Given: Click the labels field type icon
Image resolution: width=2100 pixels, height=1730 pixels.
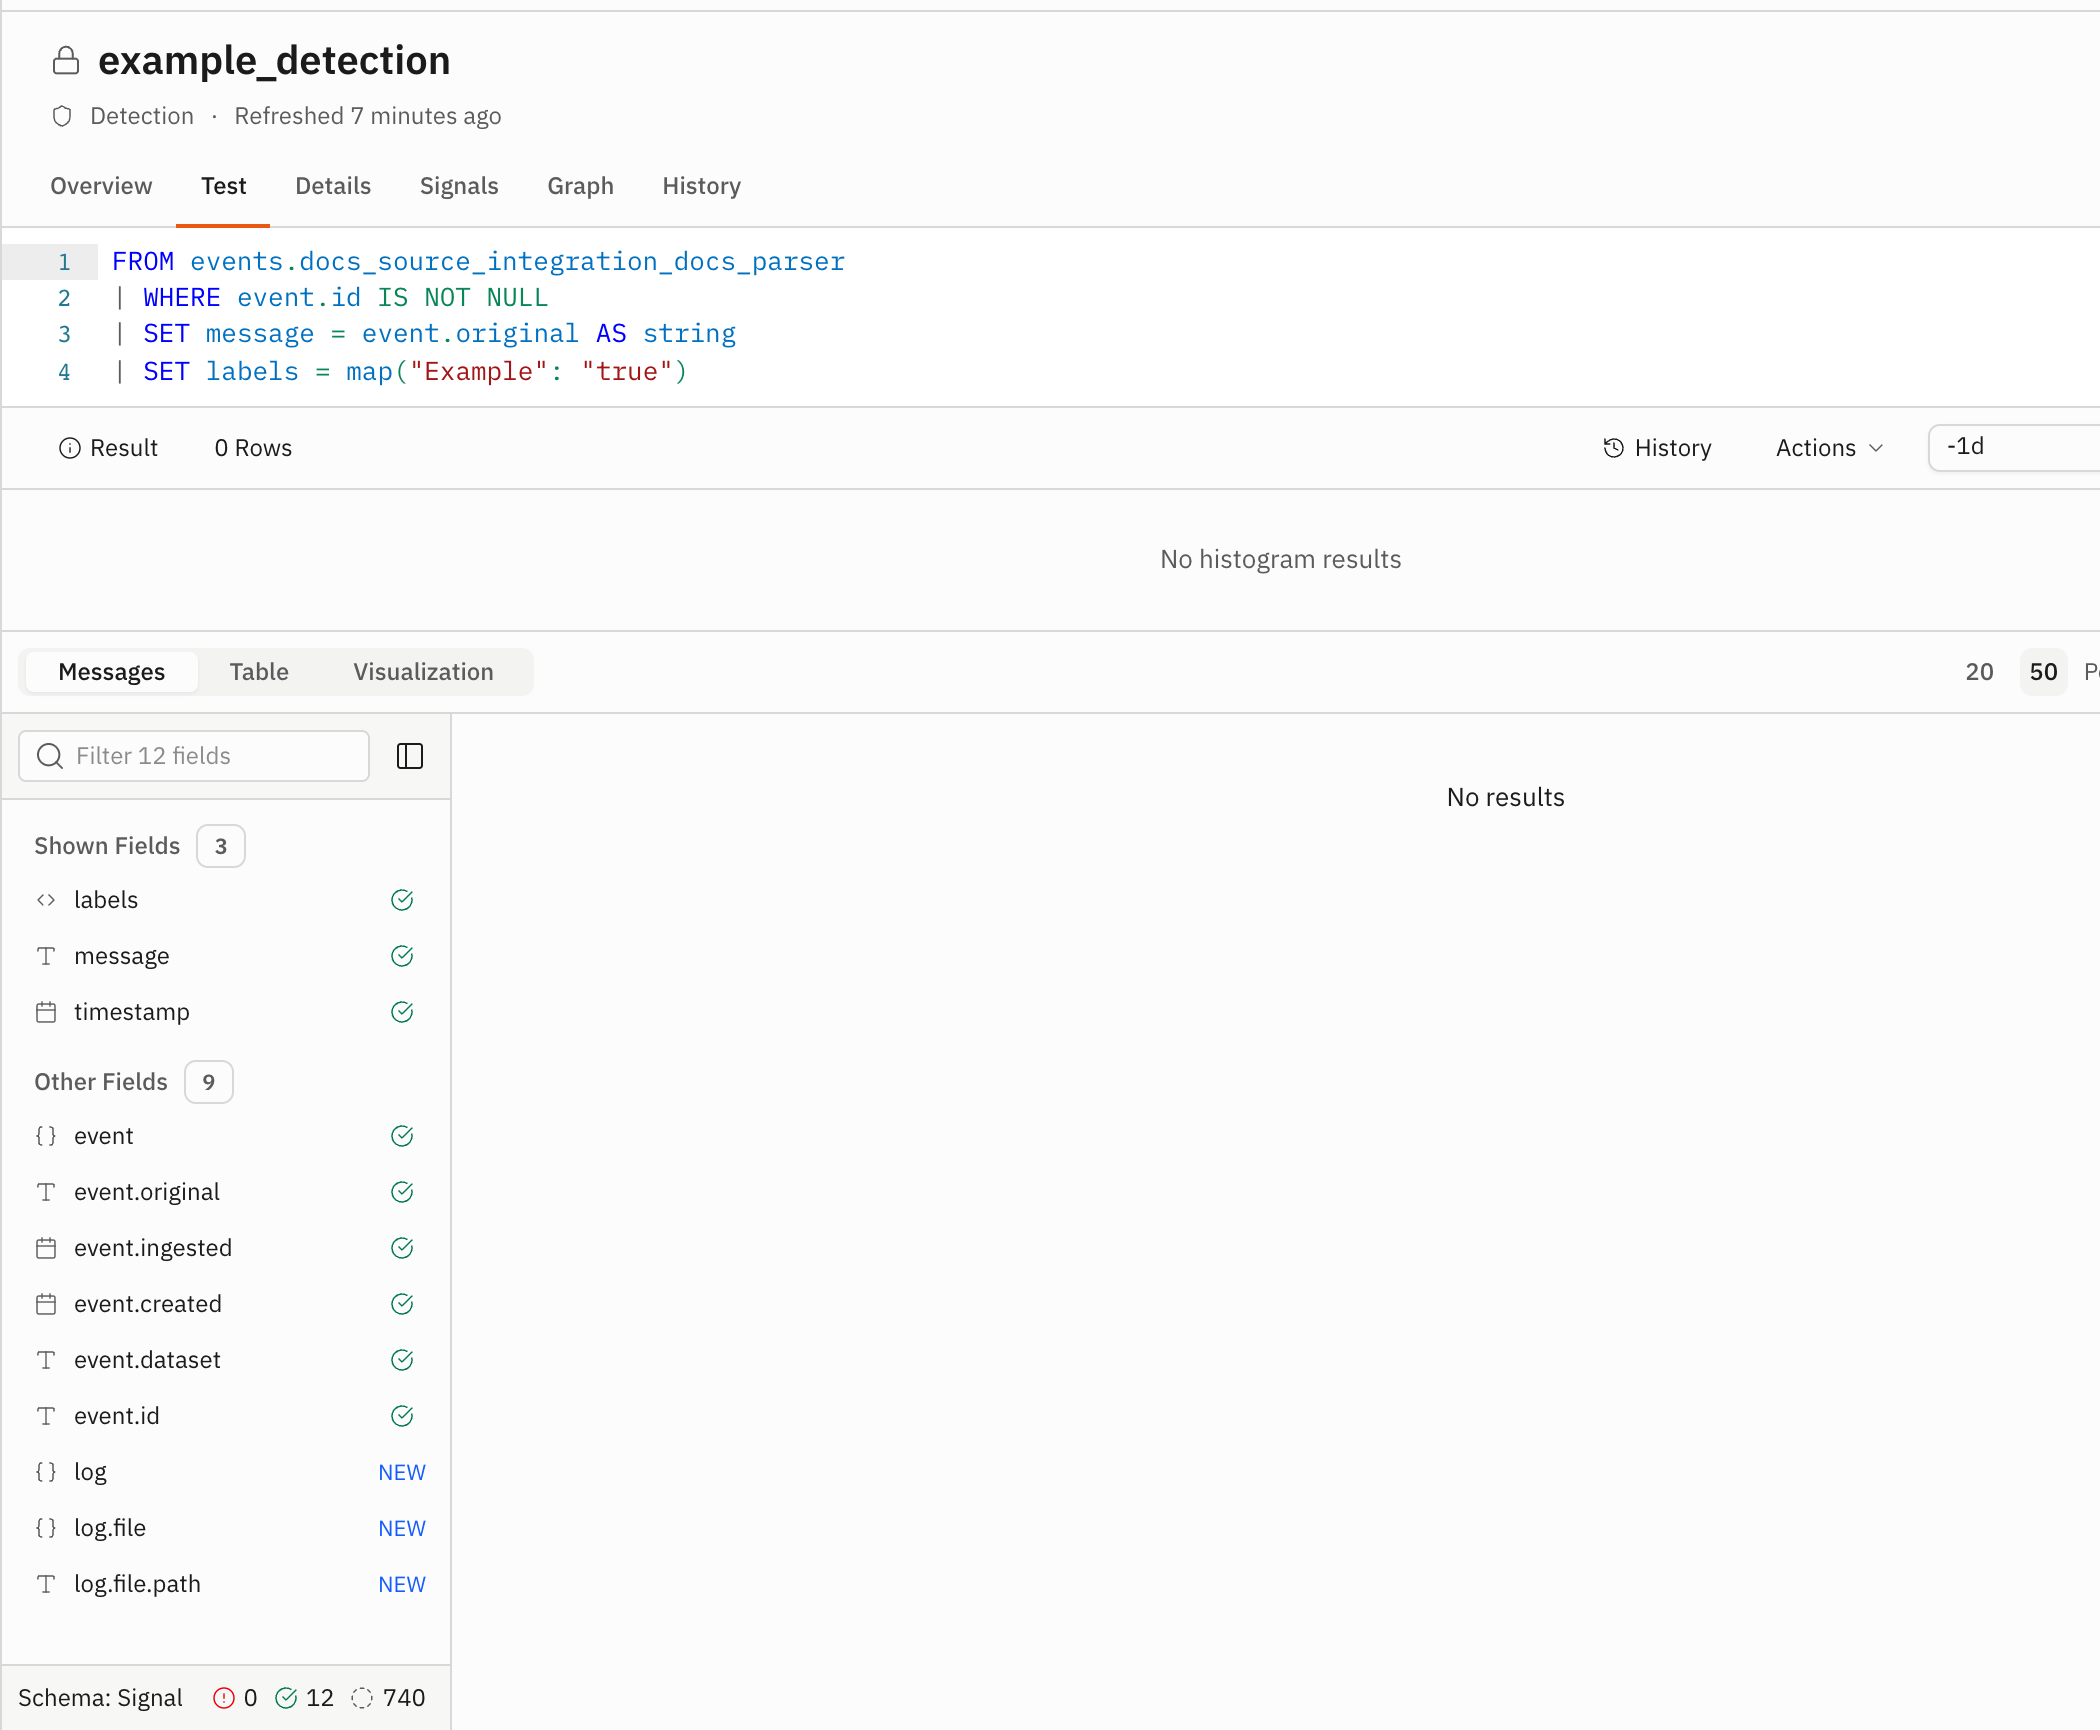Looking at the screenshot, I should pos(46,900).
